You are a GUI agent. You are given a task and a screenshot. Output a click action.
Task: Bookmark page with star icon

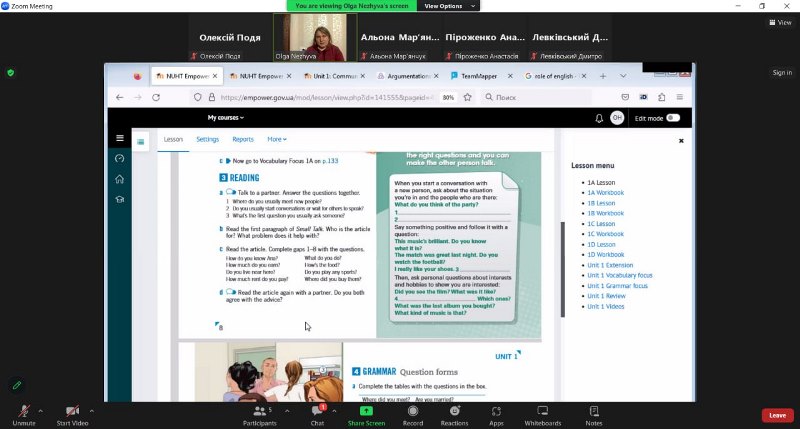(x=467, y=97)
